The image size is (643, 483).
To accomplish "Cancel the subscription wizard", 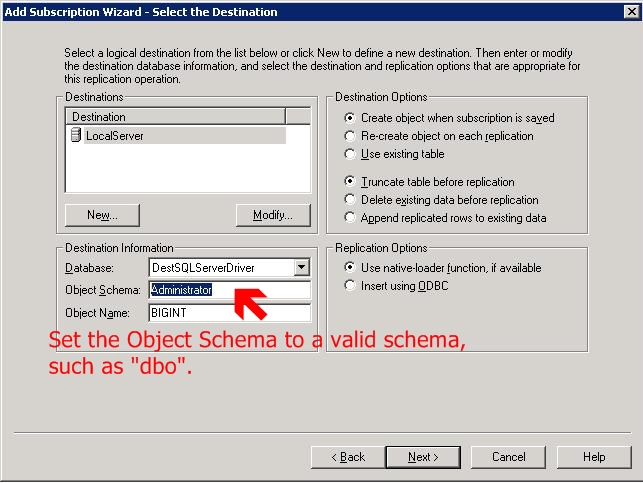I will (508, 457).
